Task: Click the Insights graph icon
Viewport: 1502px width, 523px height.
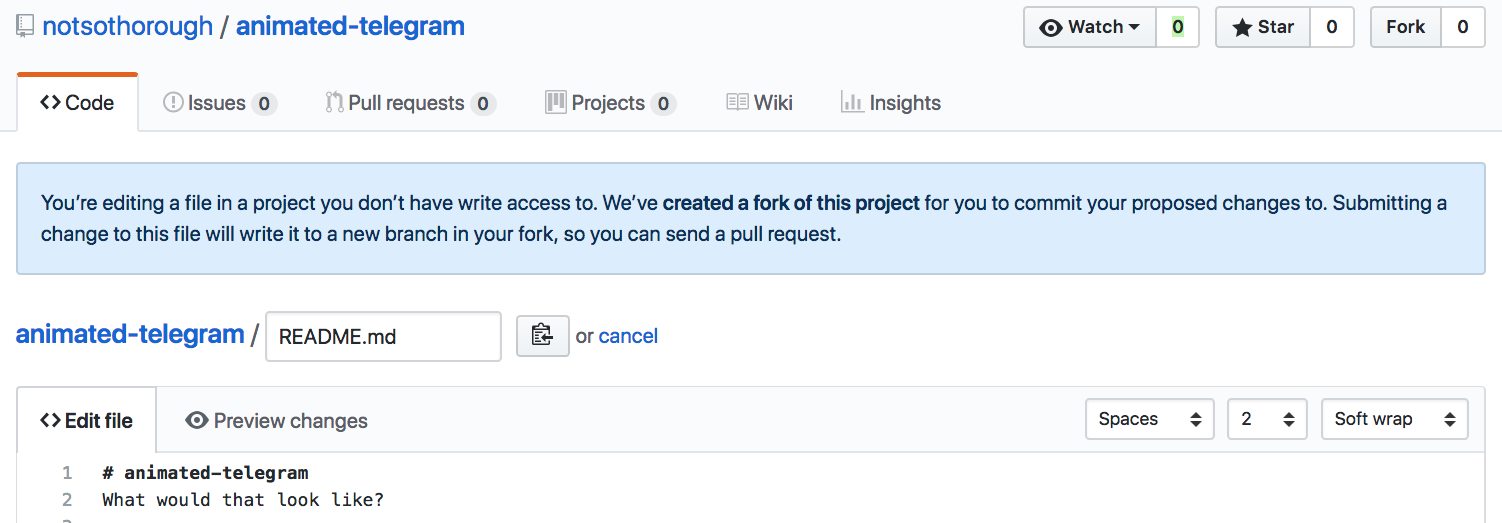Action: coord(852,102)
